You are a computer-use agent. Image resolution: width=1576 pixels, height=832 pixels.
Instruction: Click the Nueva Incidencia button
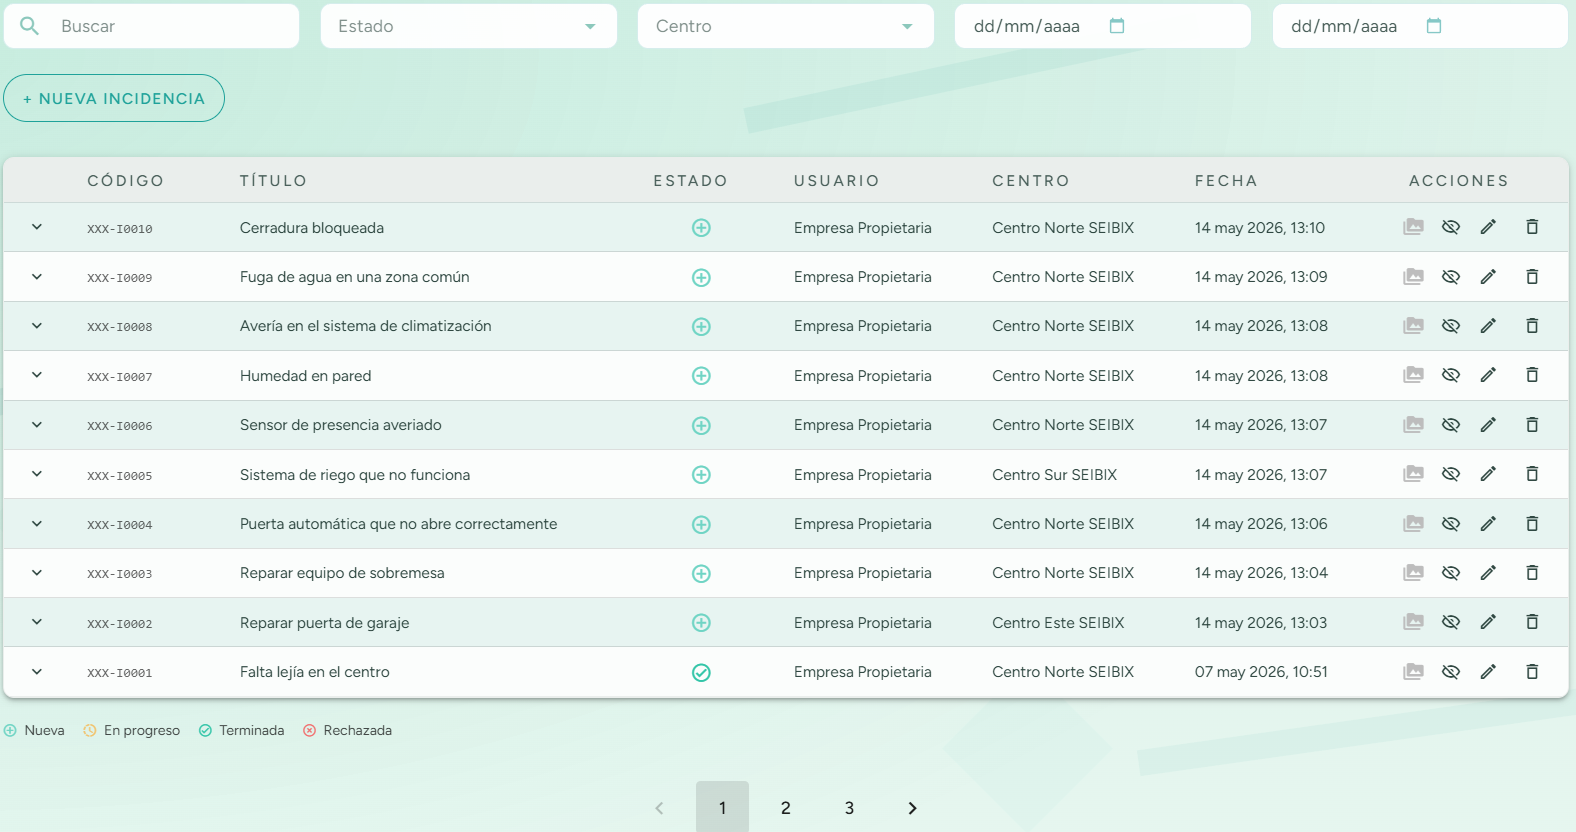tap(114, 98)
